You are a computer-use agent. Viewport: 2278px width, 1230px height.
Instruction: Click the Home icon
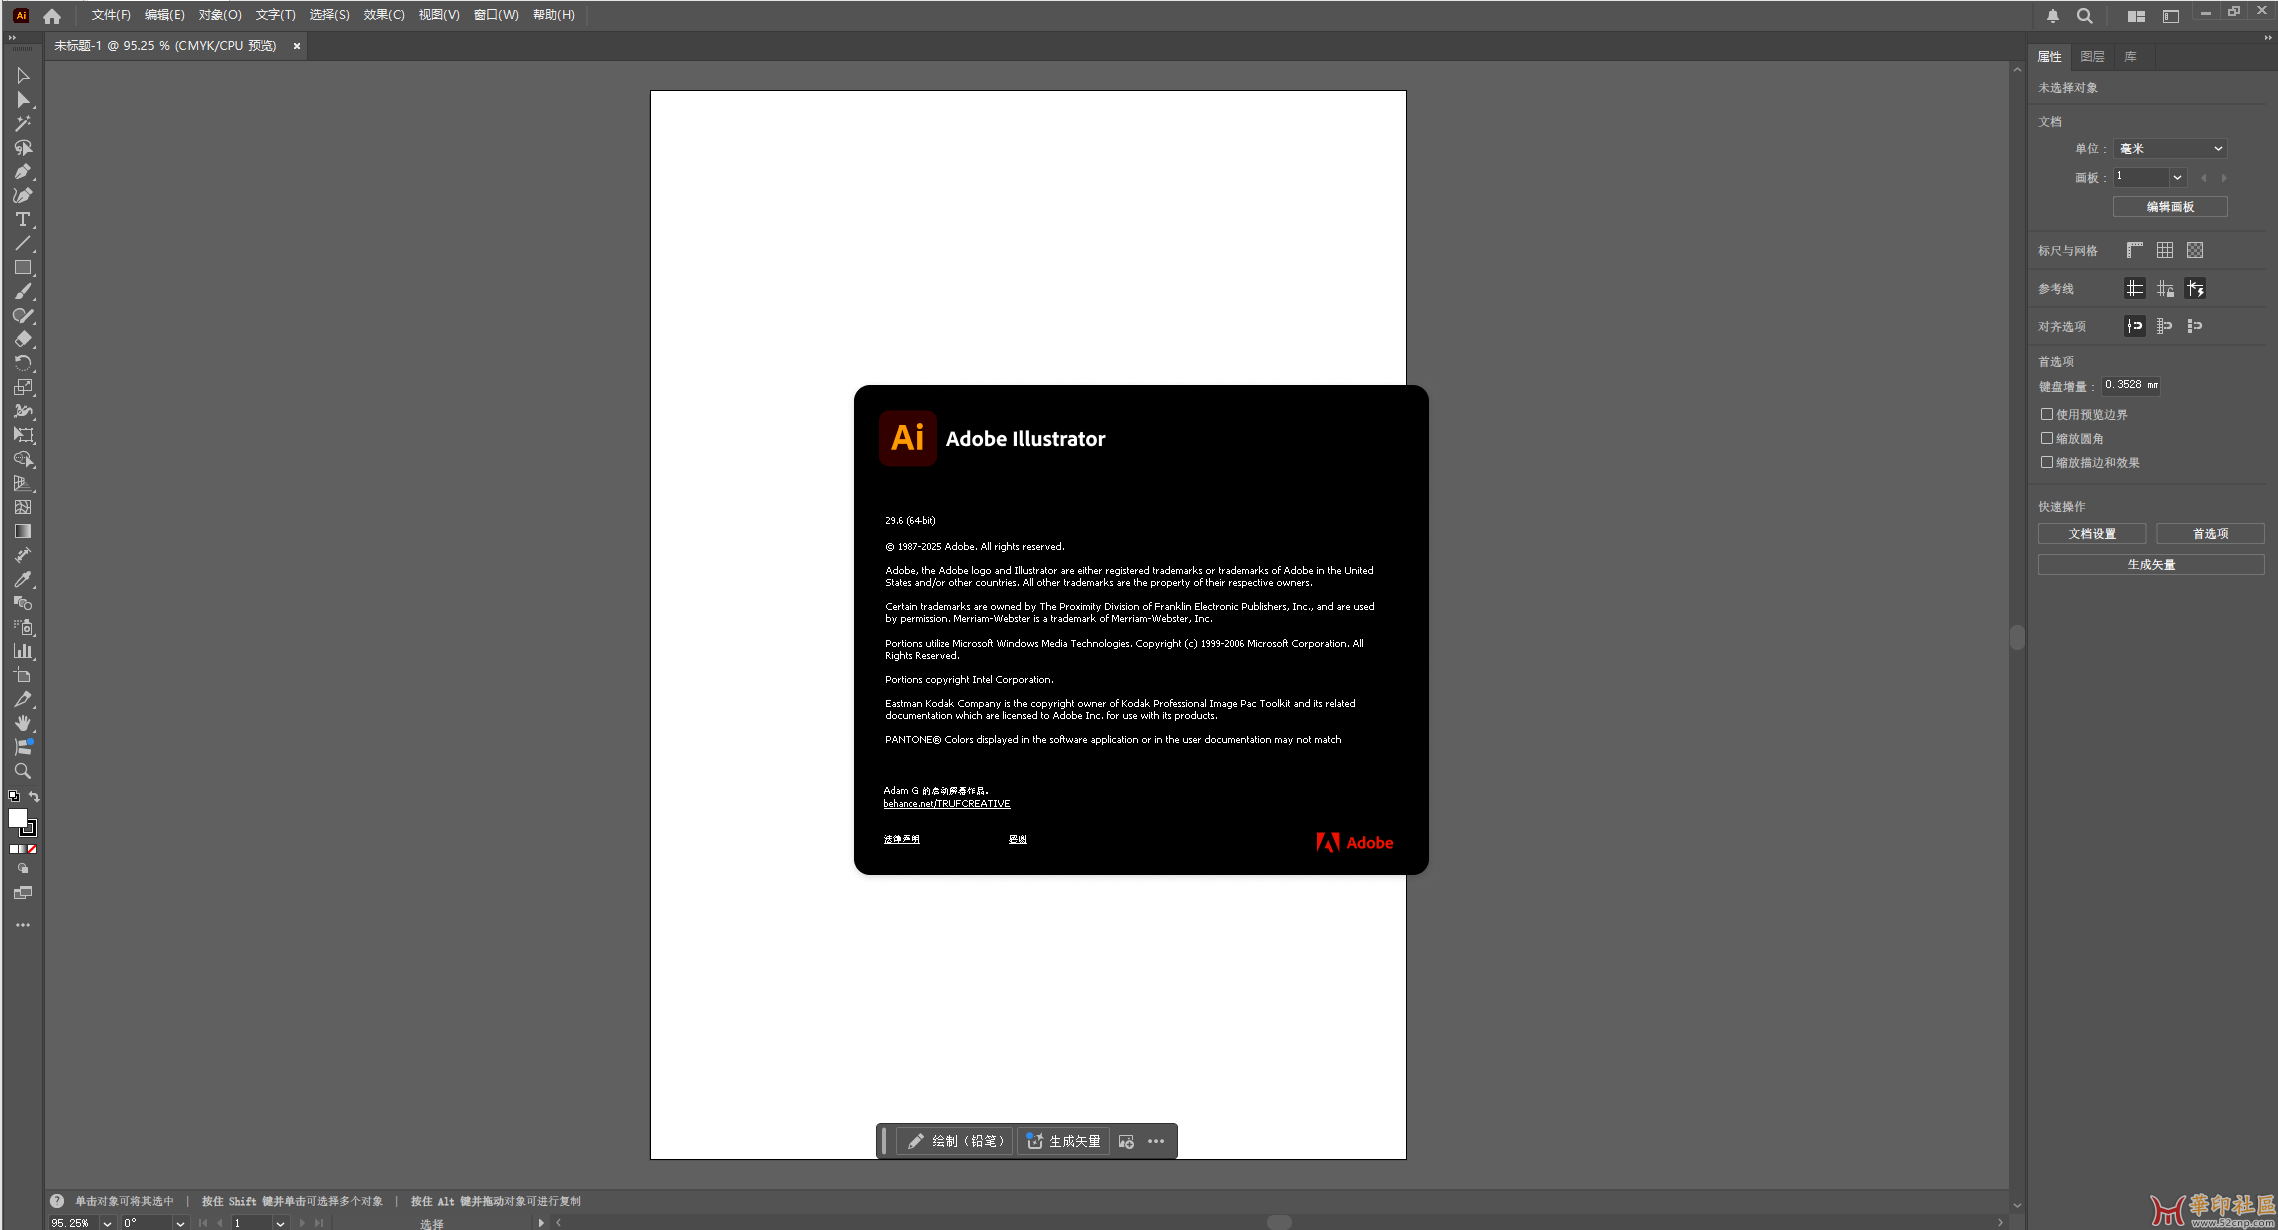point(52,16)
